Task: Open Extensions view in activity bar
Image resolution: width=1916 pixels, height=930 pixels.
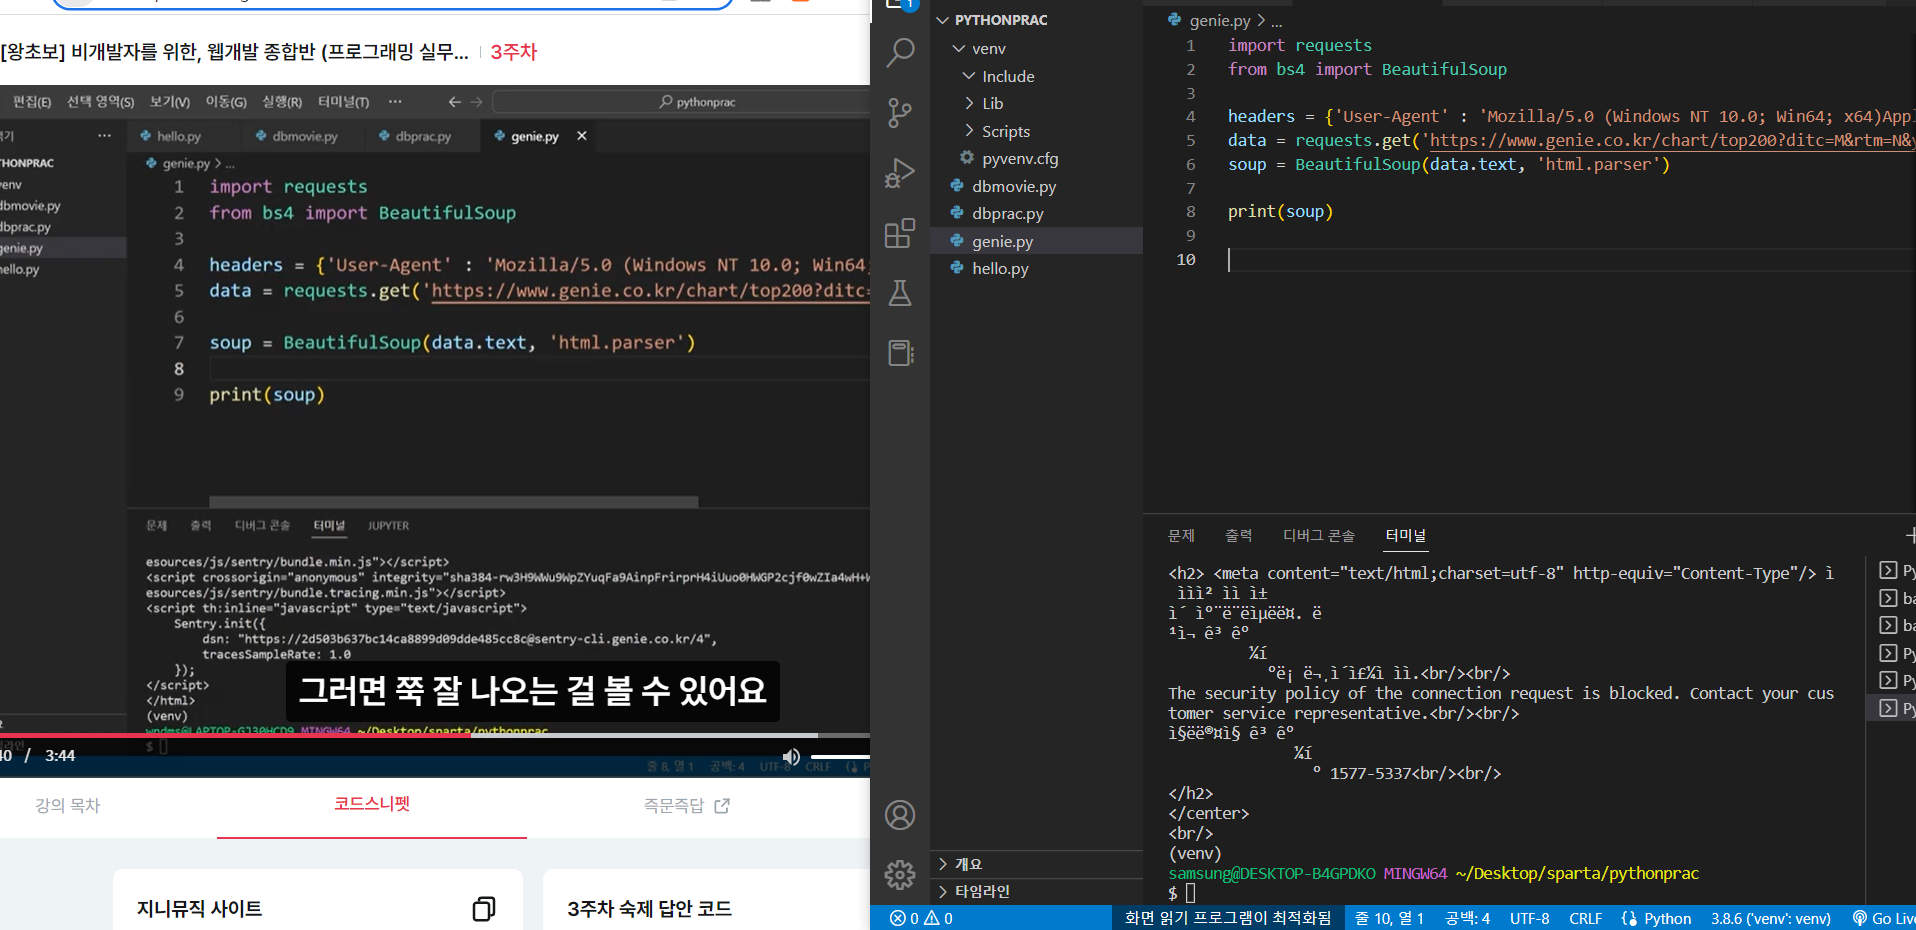Action: click(900, 233)
